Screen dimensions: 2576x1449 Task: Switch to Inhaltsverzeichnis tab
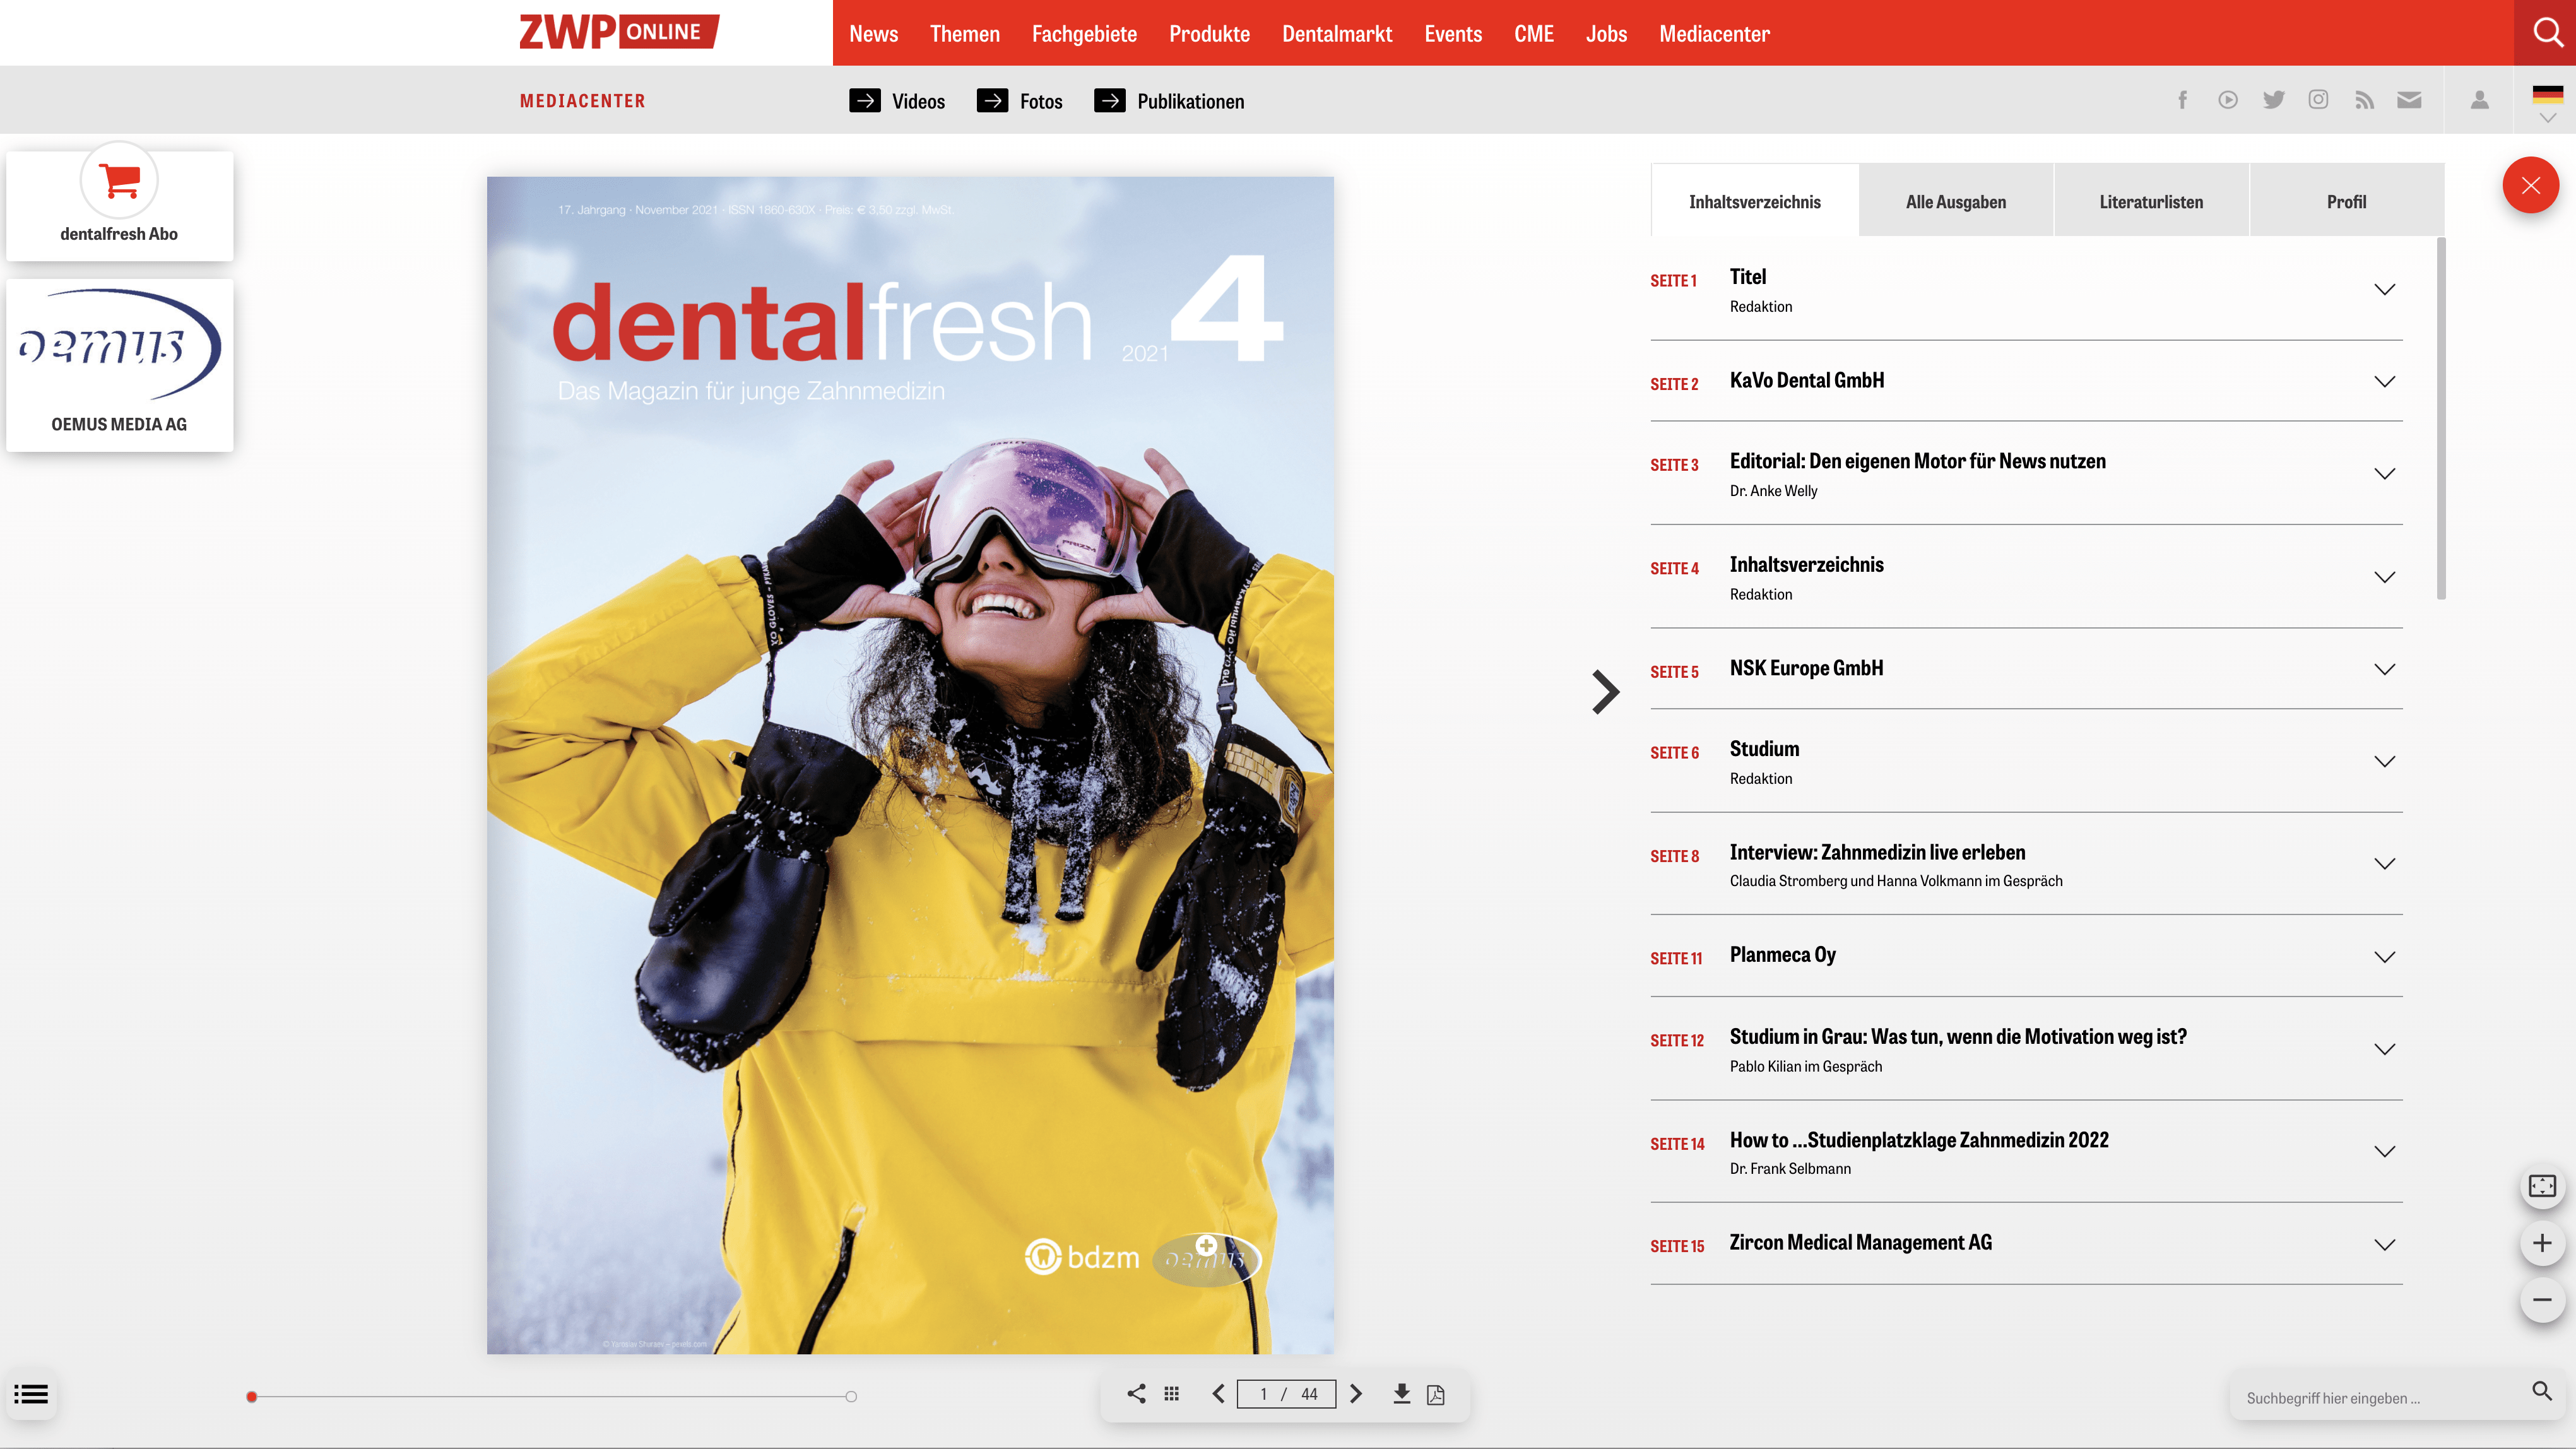[x=1755, y=201]
